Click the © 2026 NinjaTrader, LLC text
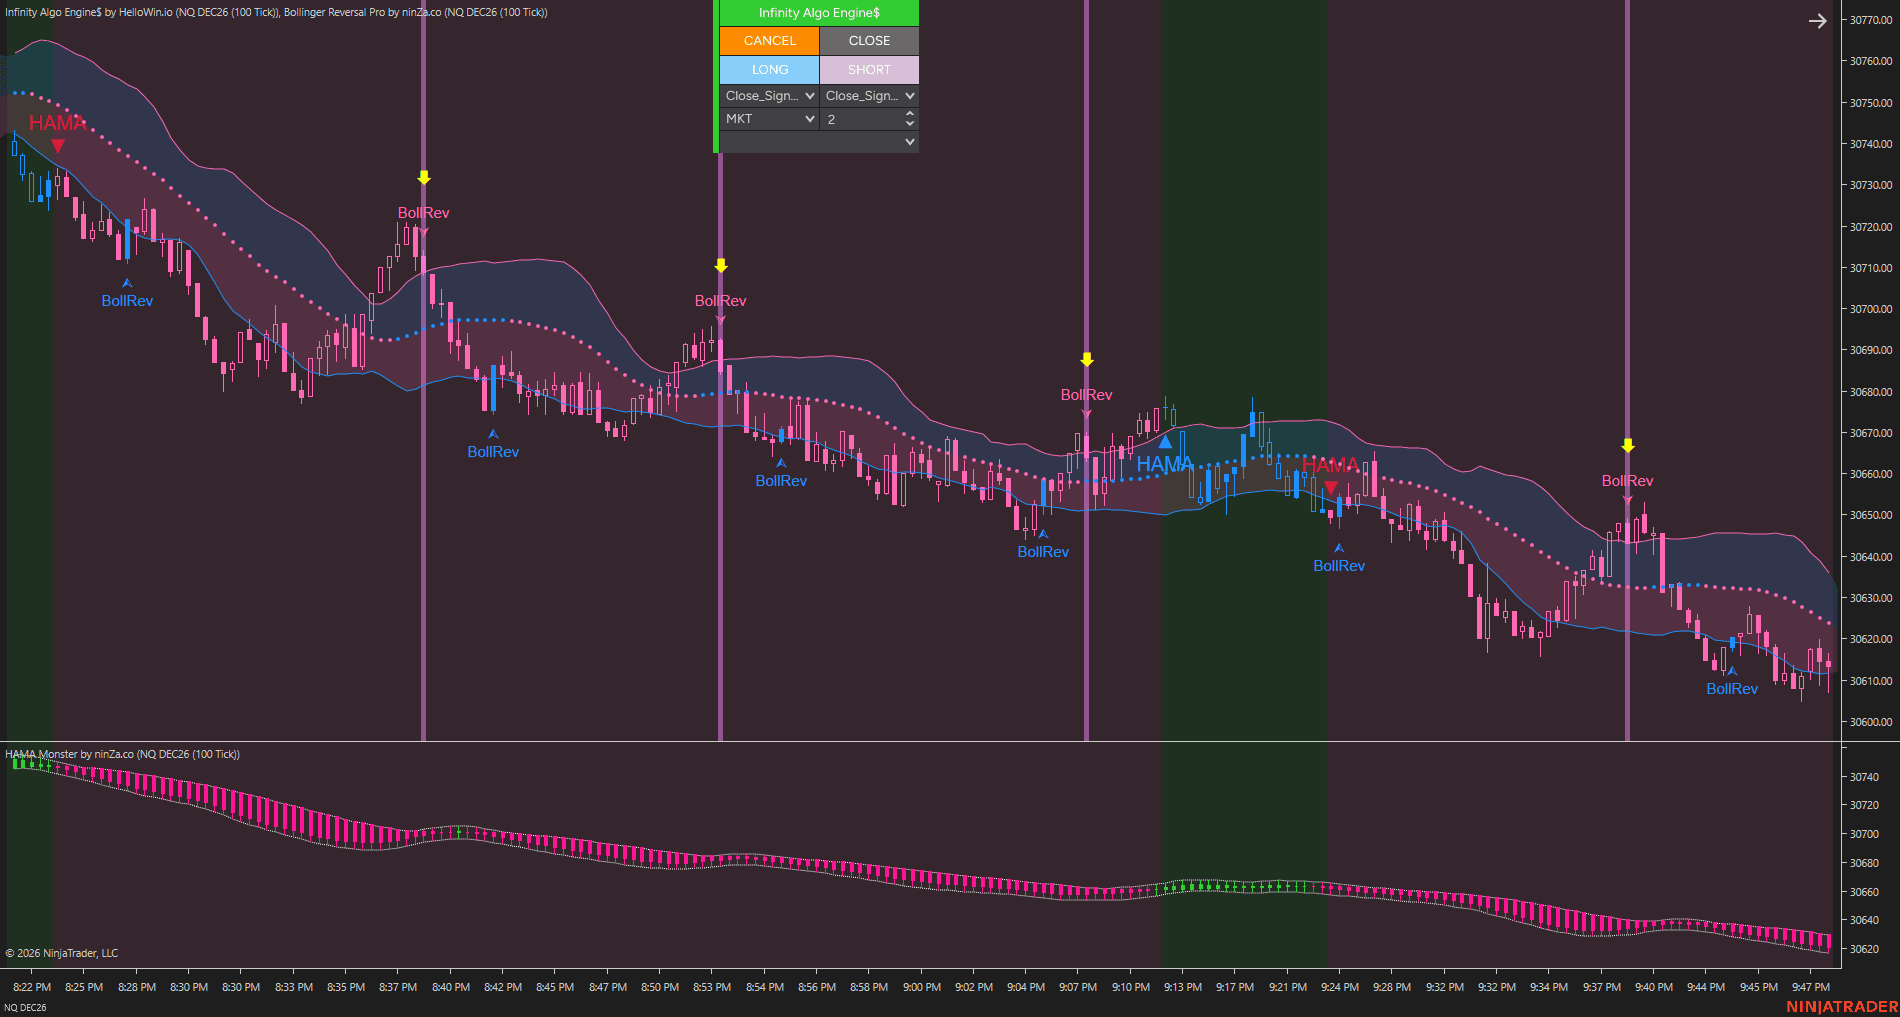Screen dimensions: 1900x1017 coord(62,953)
